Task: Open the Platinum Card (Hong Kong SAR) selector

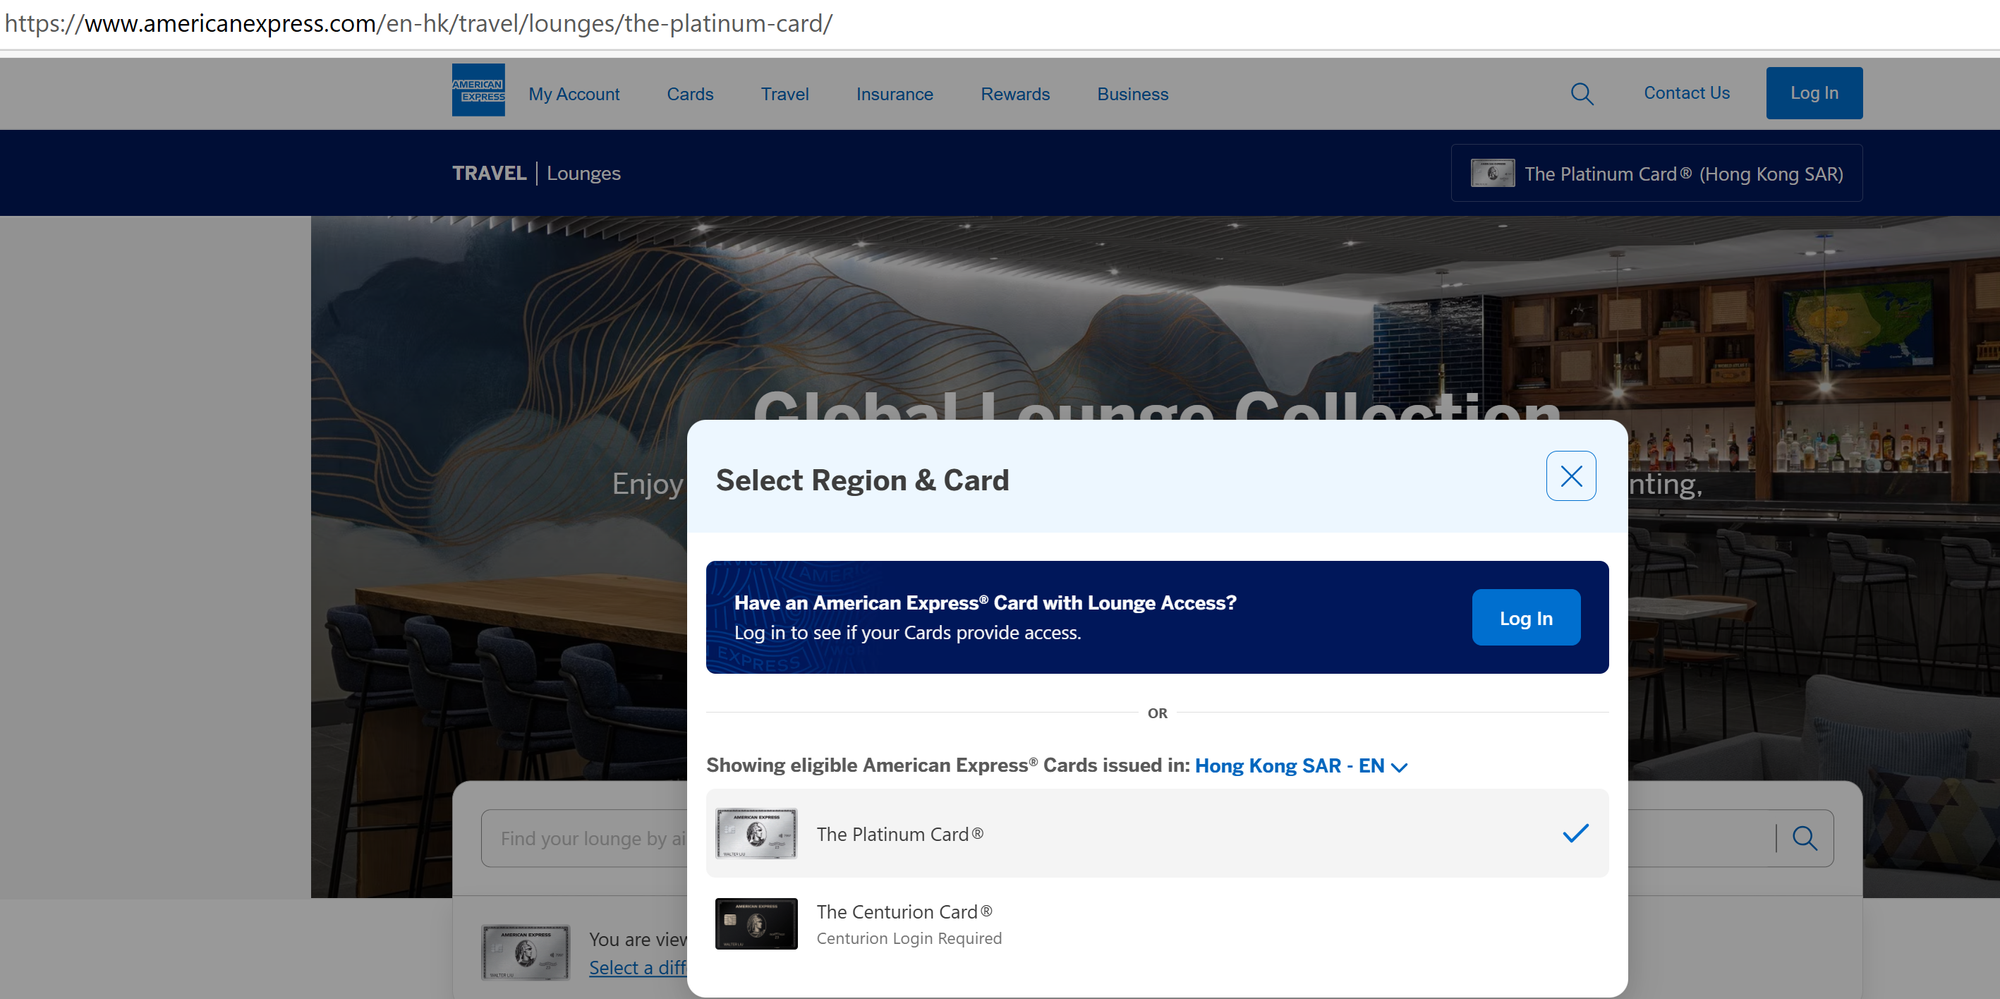Action: pyautogui.click(x=1657, y=173)
